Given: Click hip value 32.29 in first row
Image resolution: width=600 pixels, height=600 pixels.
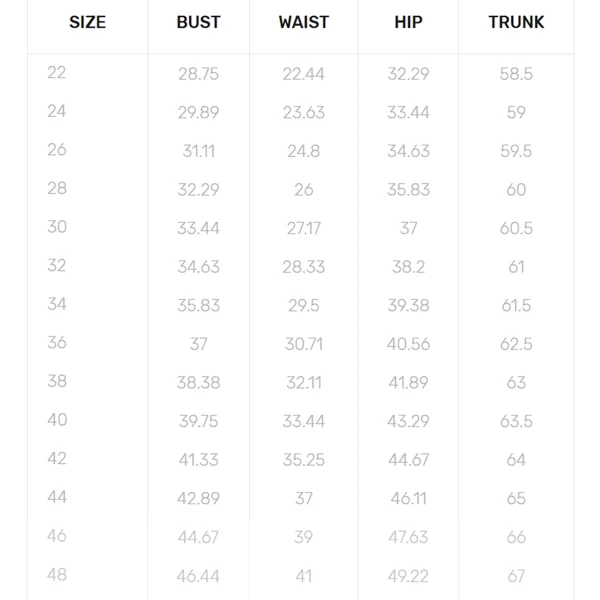Looking at the screenshot, I should pyautogui.click(x=408, y=74).
